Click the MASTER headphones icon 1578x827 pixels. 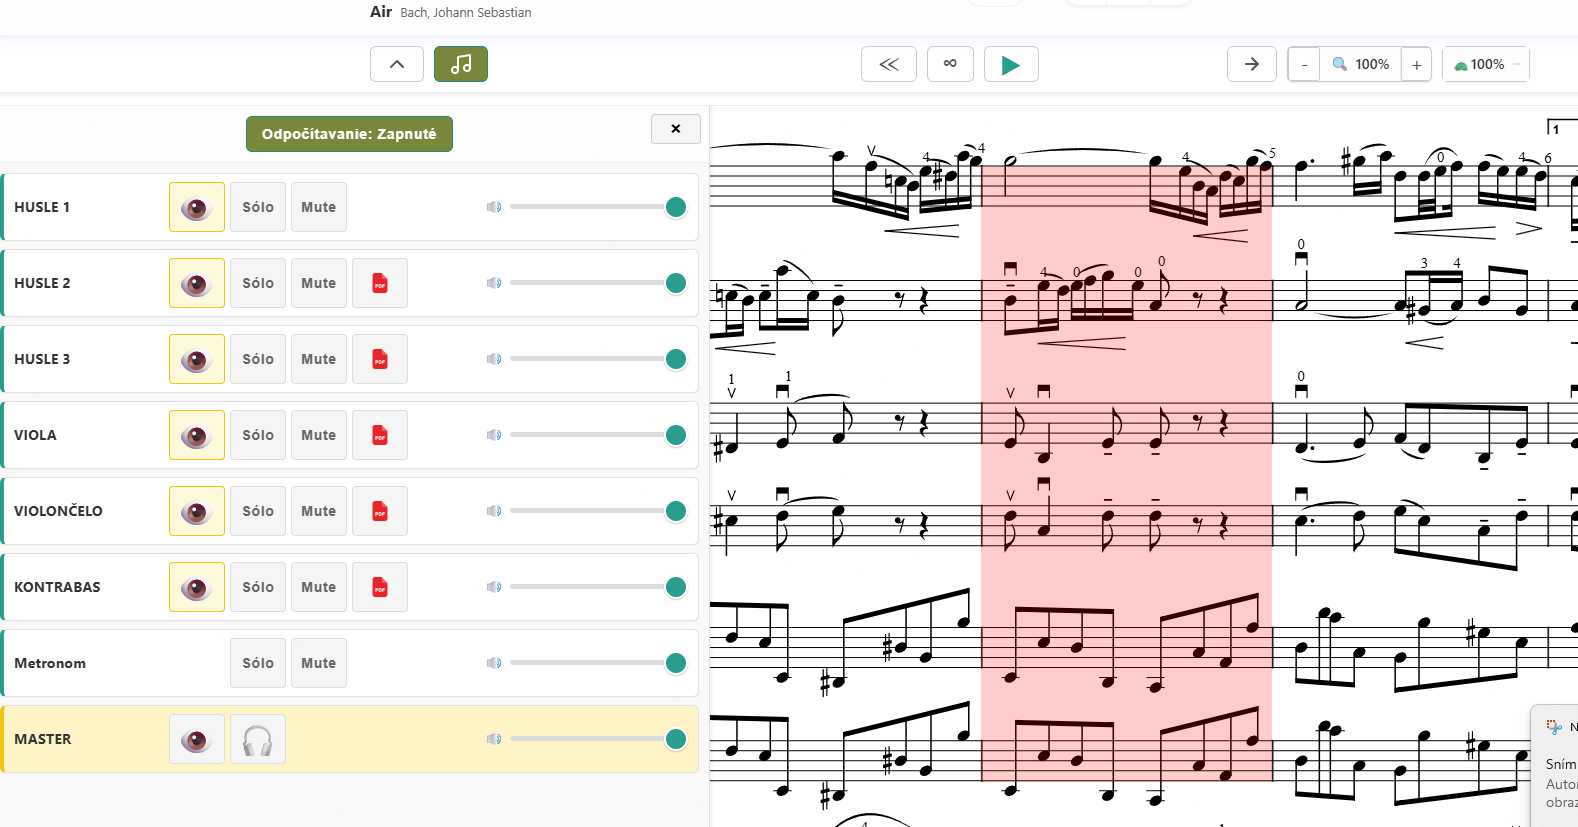pyautogui.click(x=258, y=739)
